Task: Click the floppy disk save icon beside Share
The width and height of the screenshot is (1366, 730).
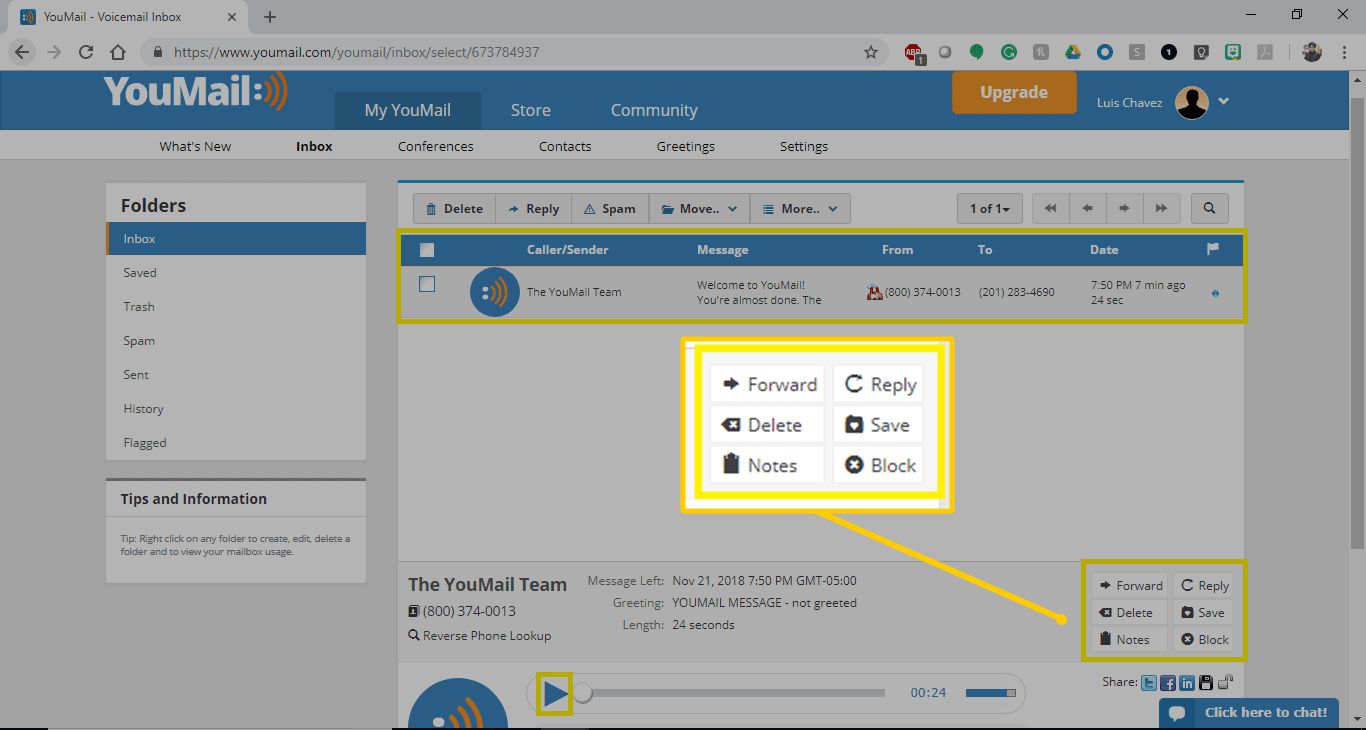Action: tap(1206, 683)
